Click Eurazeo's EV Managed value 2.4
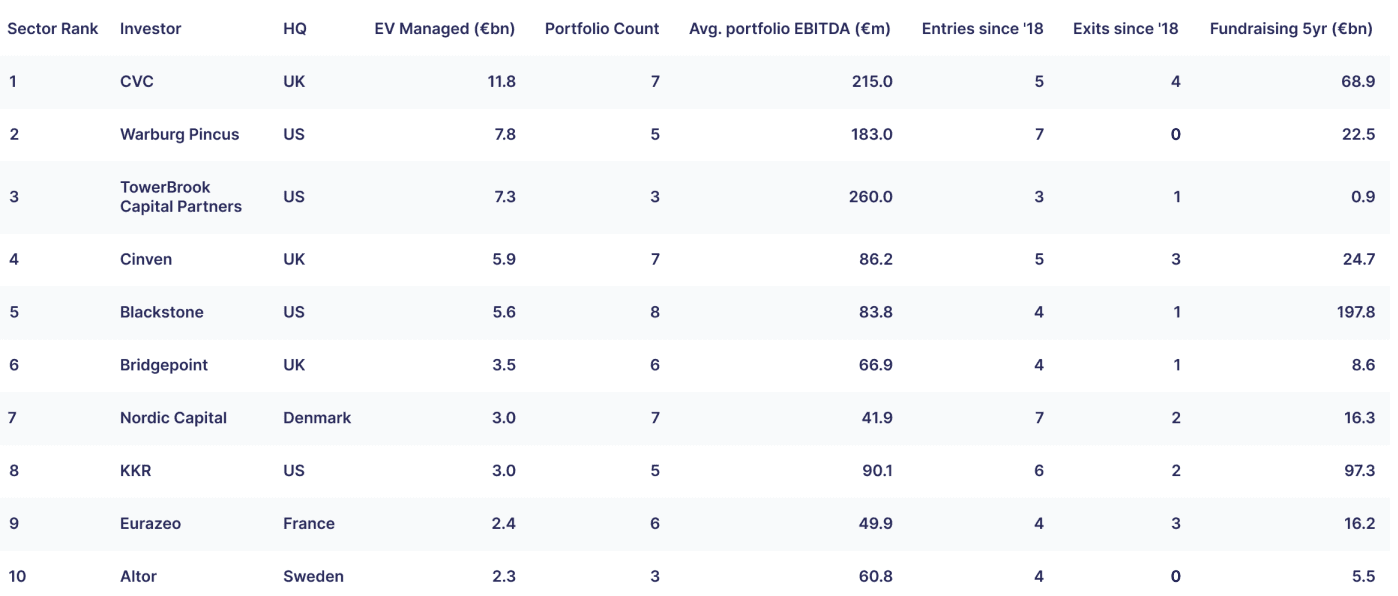Image resolution: width=1398 pixels, height=596 pixels. pos(505,524)
